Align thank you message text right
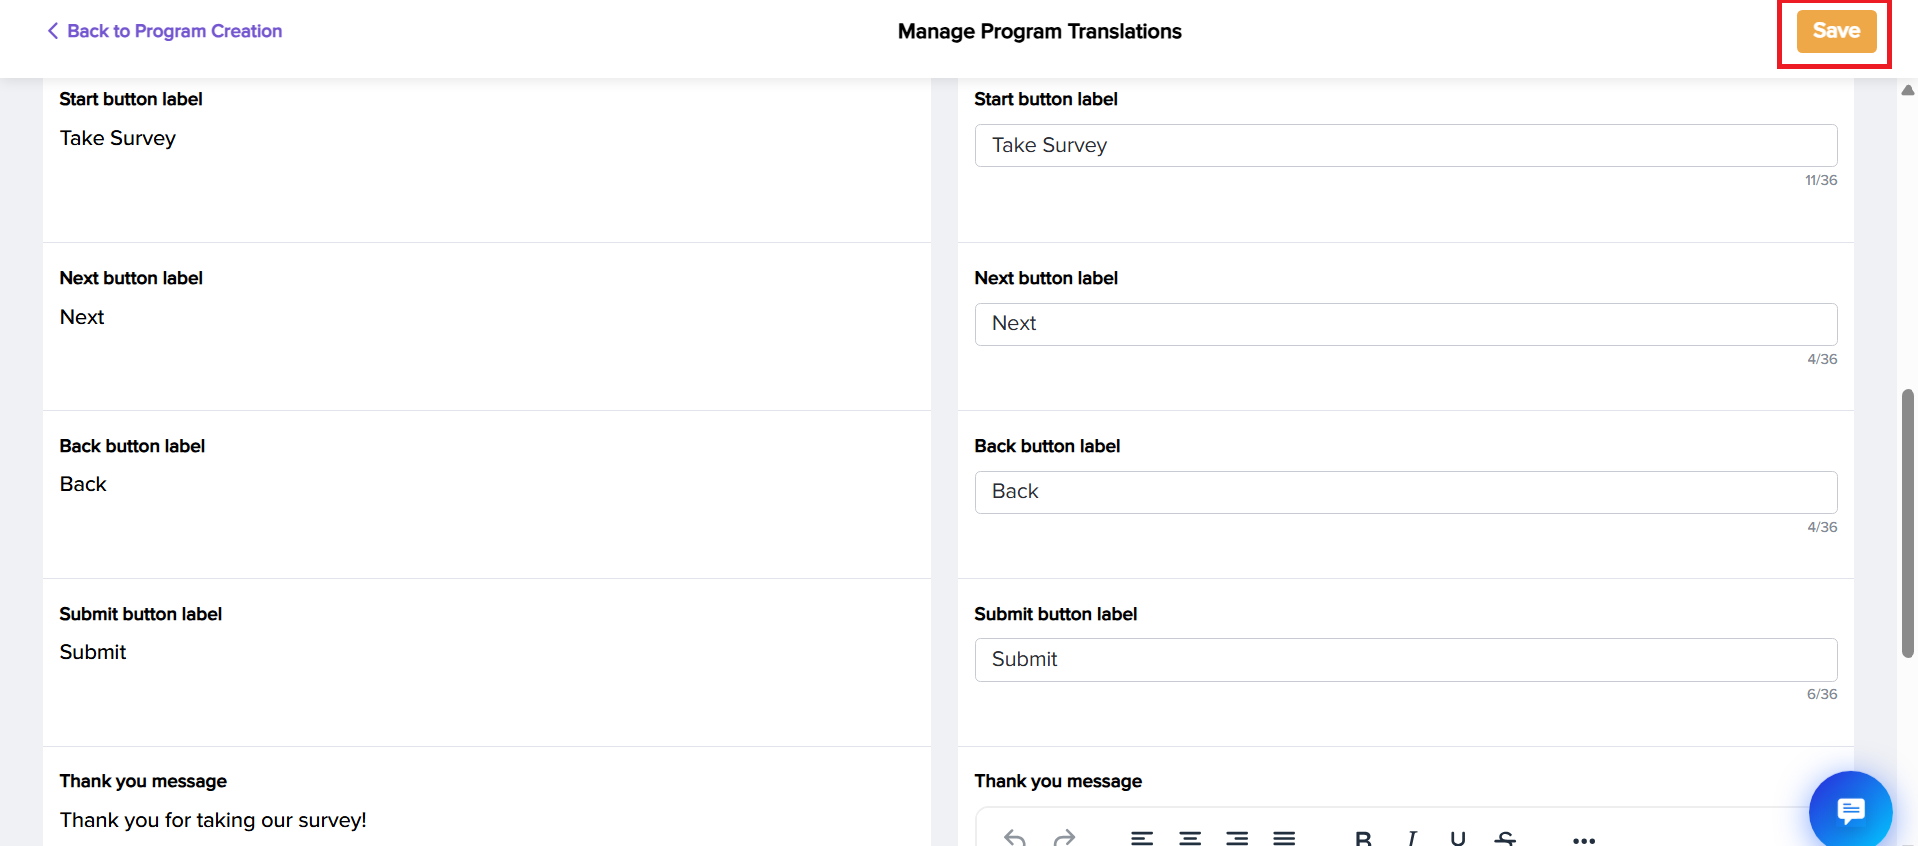This screenshot has height=846, width=1918. (x=1237, y=838)
